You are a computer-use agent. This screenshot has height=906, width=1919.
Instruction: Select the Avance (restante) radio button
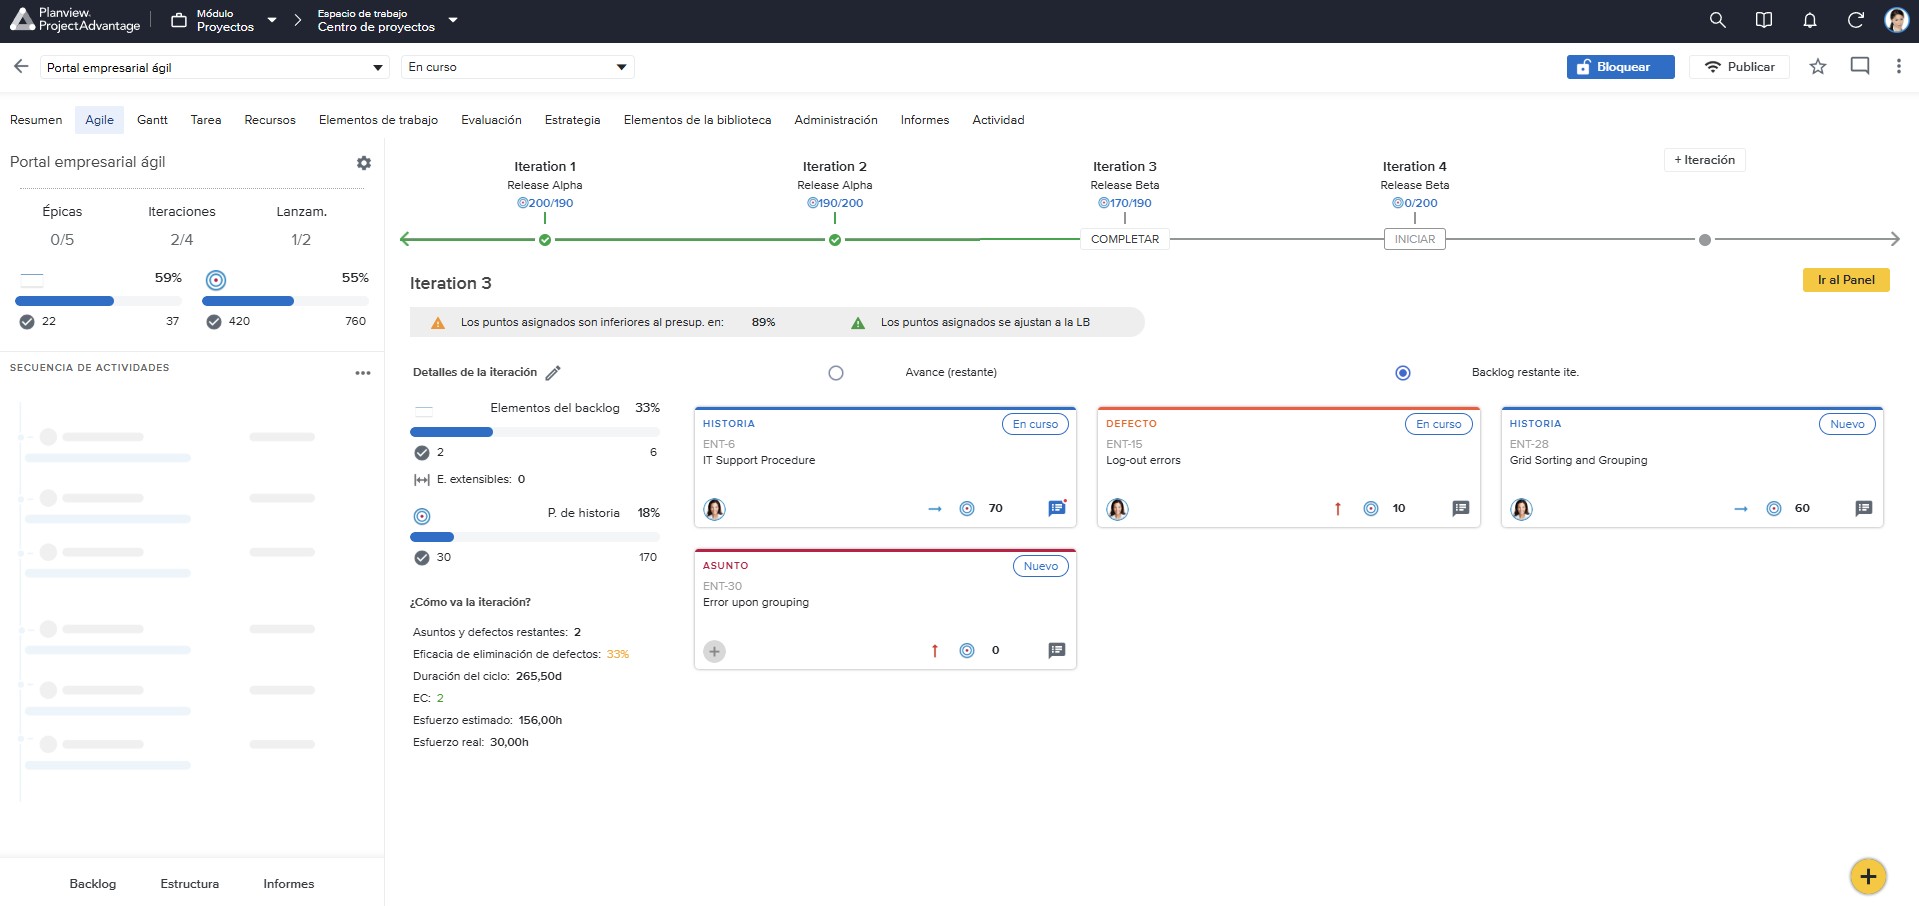pos(836,373)
